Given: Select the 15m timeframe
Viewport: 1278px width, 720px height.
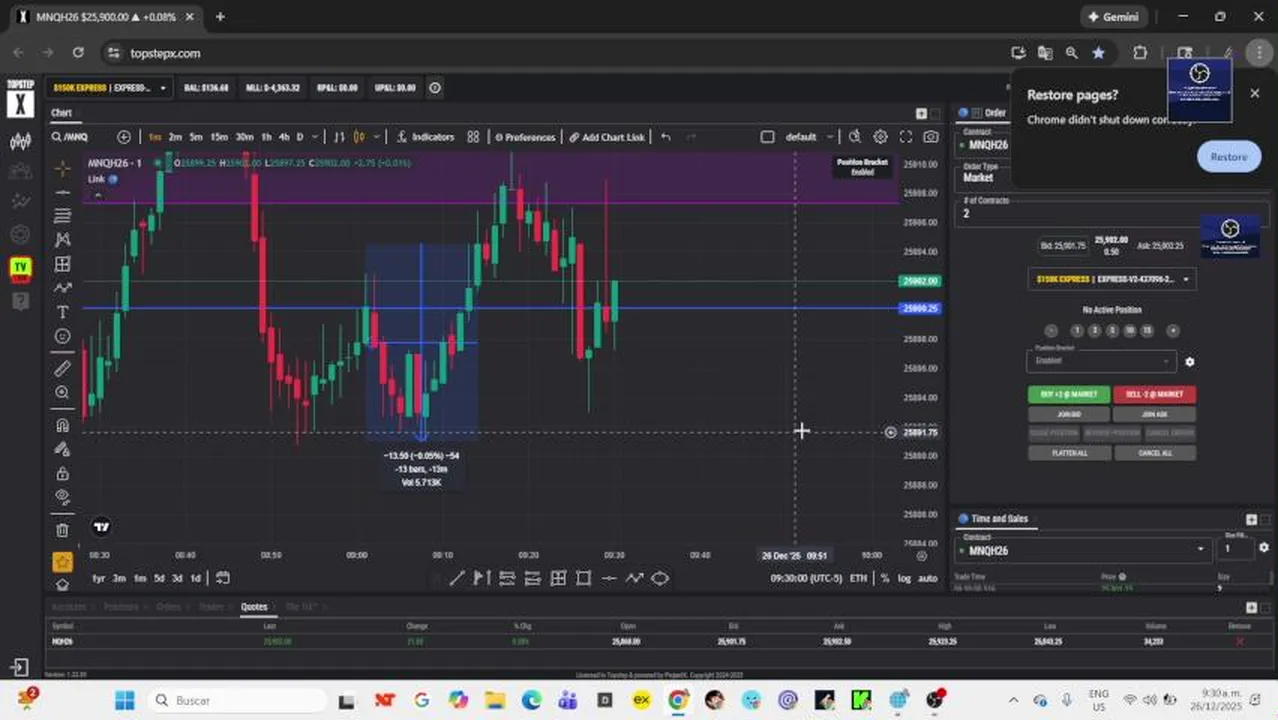Looking at the screenshot, I should coord(219,137).
